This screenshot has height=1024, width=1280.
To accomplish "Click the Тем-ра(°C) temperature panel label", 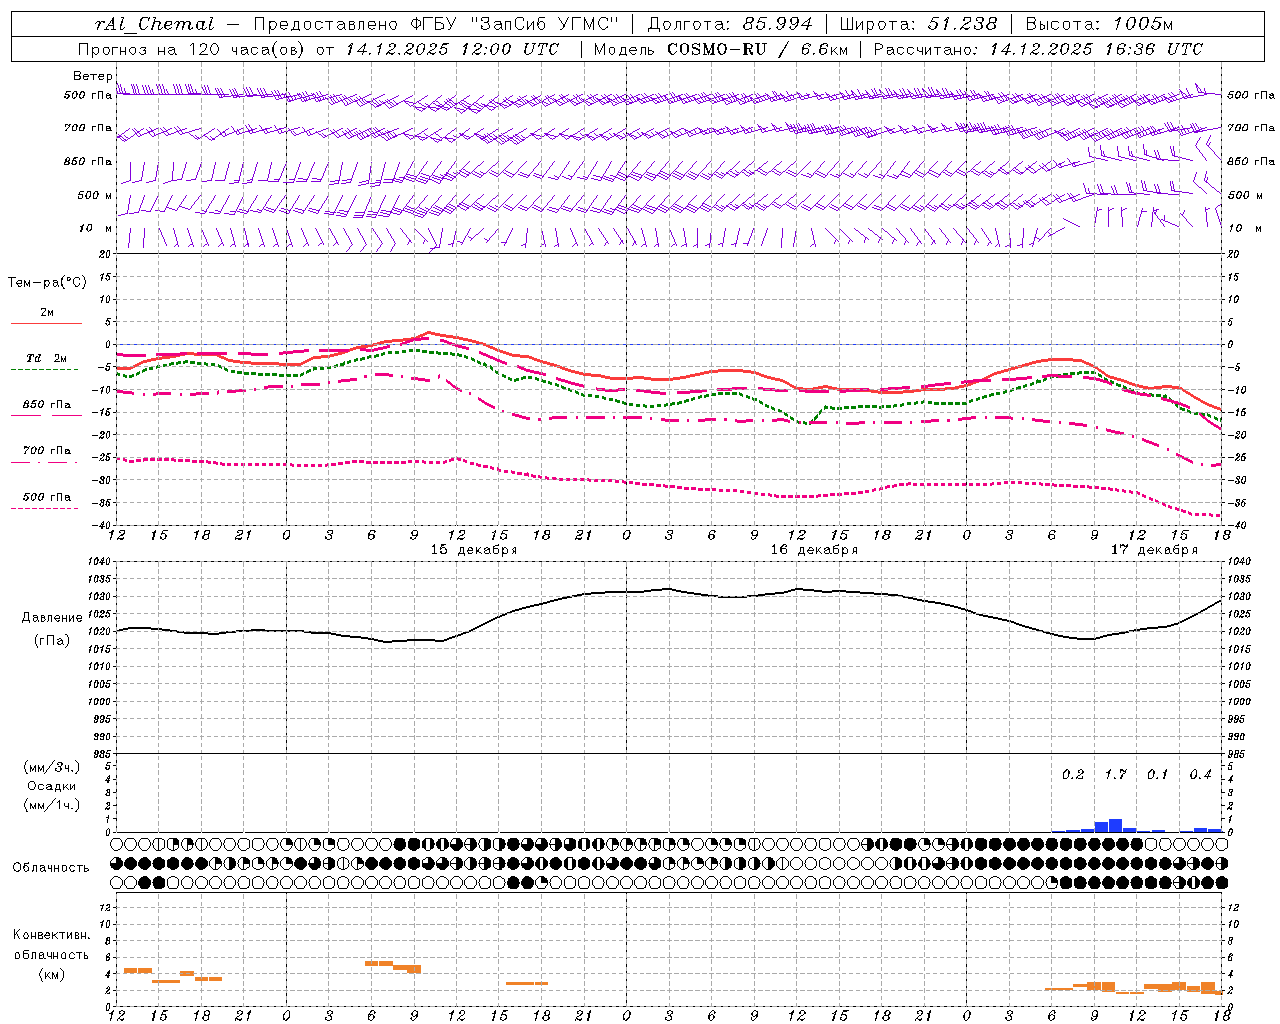I will pyautogui.click(x=47, y=282).
